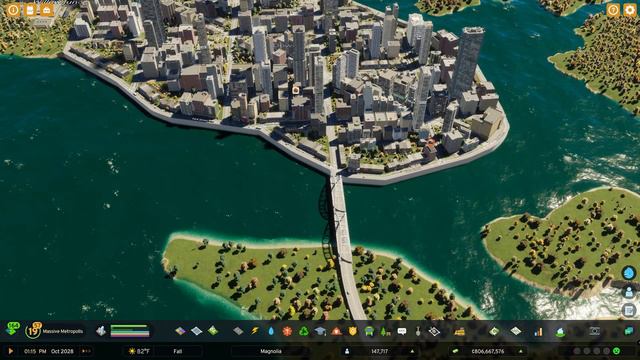Open the Transportation bus menu

click(x=369, y=331)
